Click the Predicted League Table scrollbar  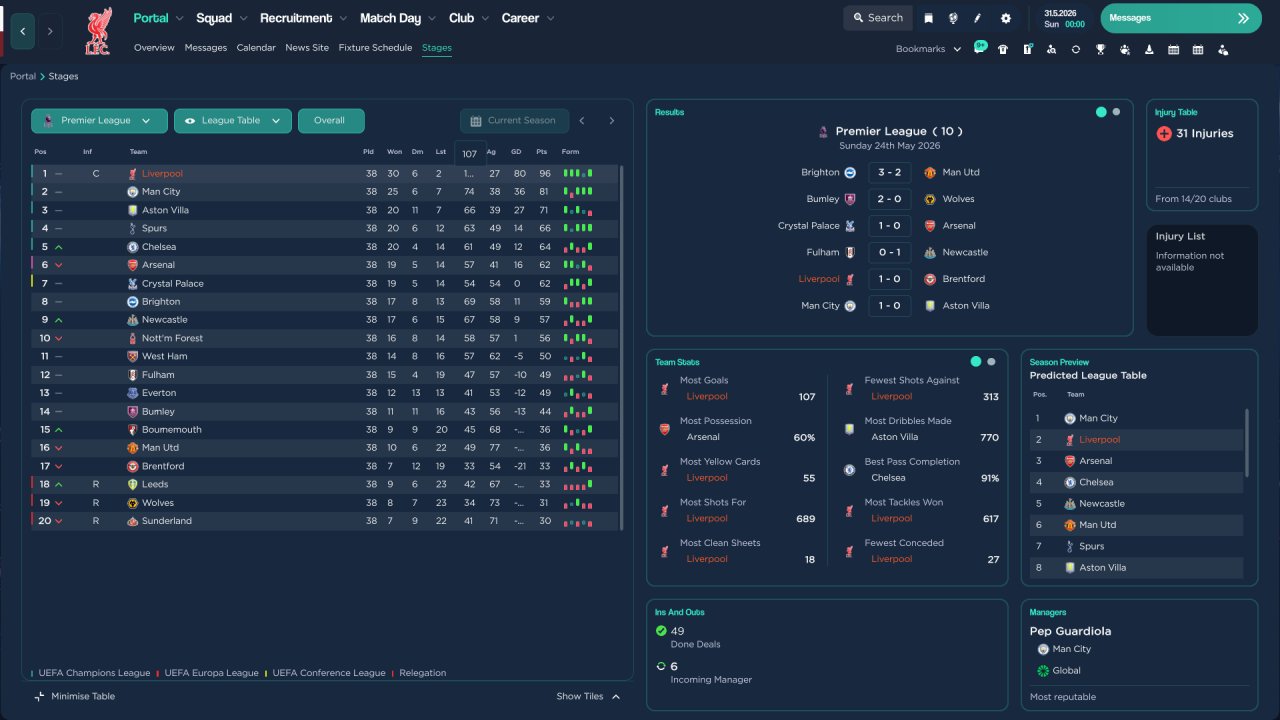point(1246,442)
